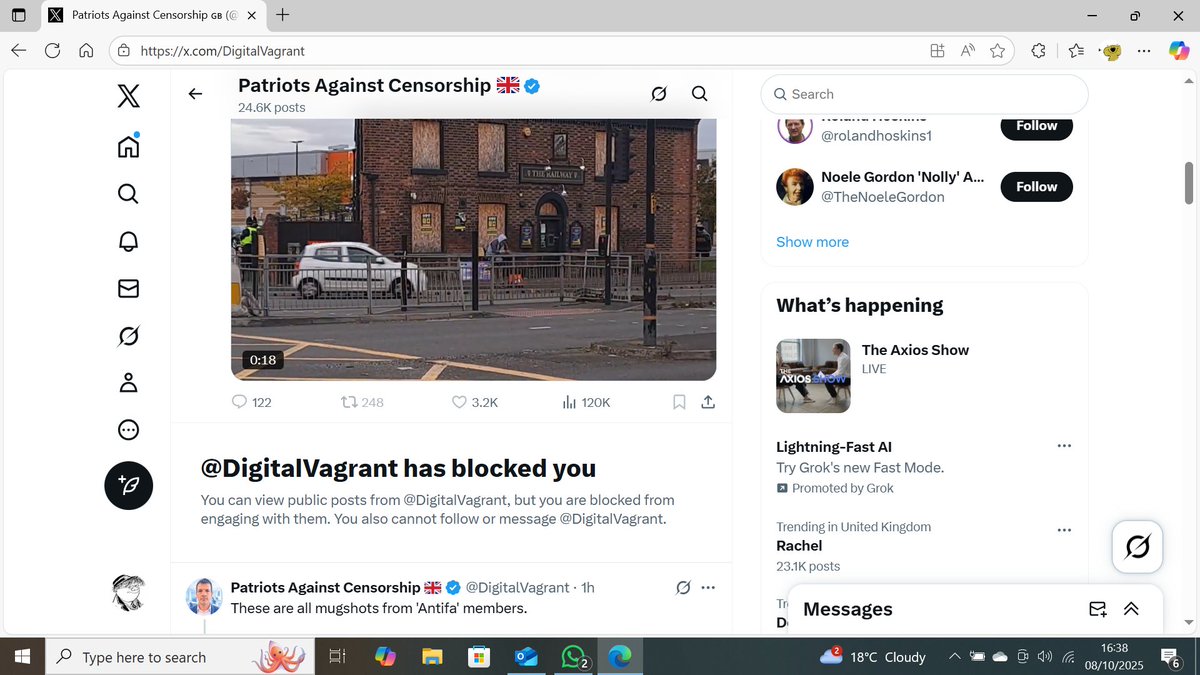Follow @rolandhoskins1
The height and width of the screenshot is (675, 1200).
tap(1037, 126)
